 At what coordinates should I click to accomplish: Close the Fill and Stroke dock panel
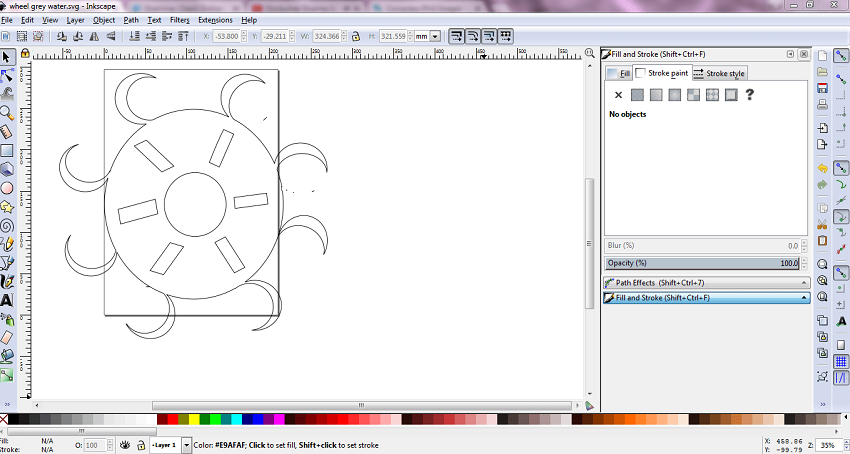803,54
